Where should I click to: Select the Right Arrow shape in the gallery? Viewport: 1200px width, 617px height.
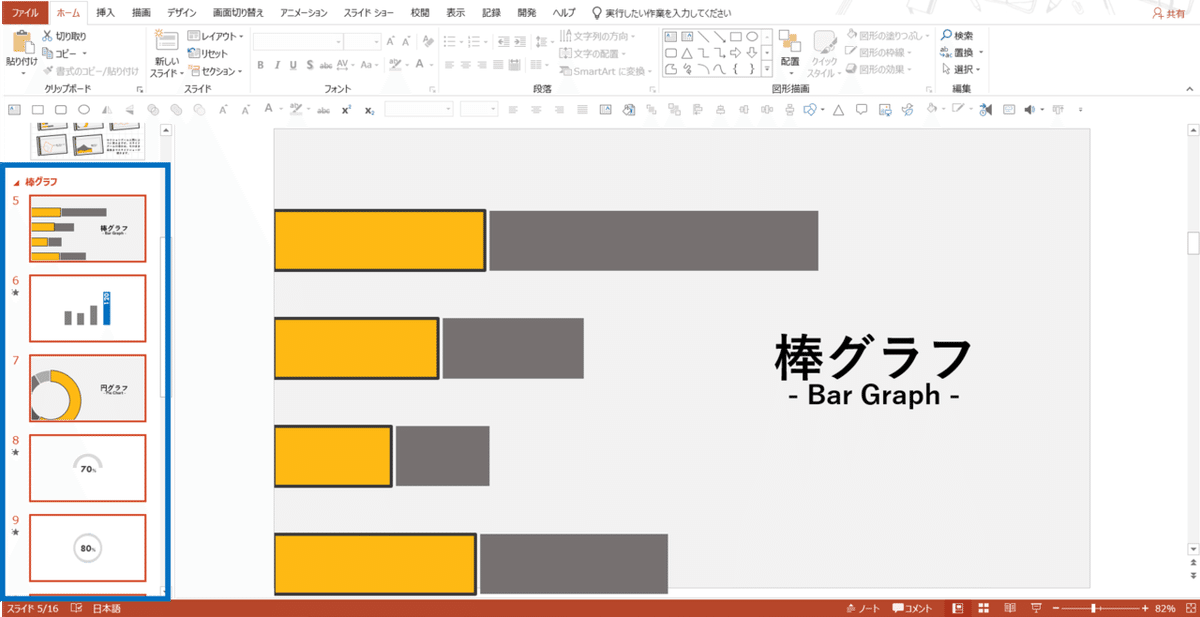(735, 53)
